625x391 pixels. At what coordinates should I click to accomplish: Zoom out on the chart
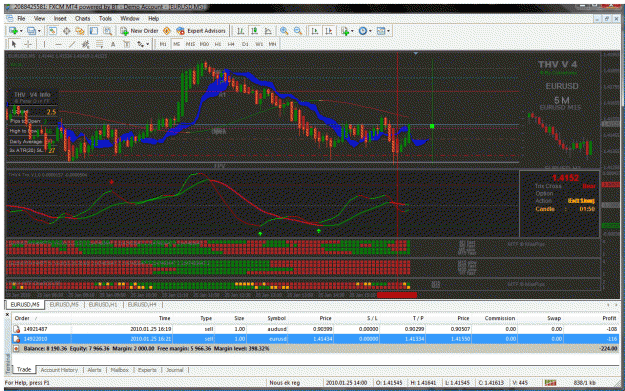click(x=298, y=31)
